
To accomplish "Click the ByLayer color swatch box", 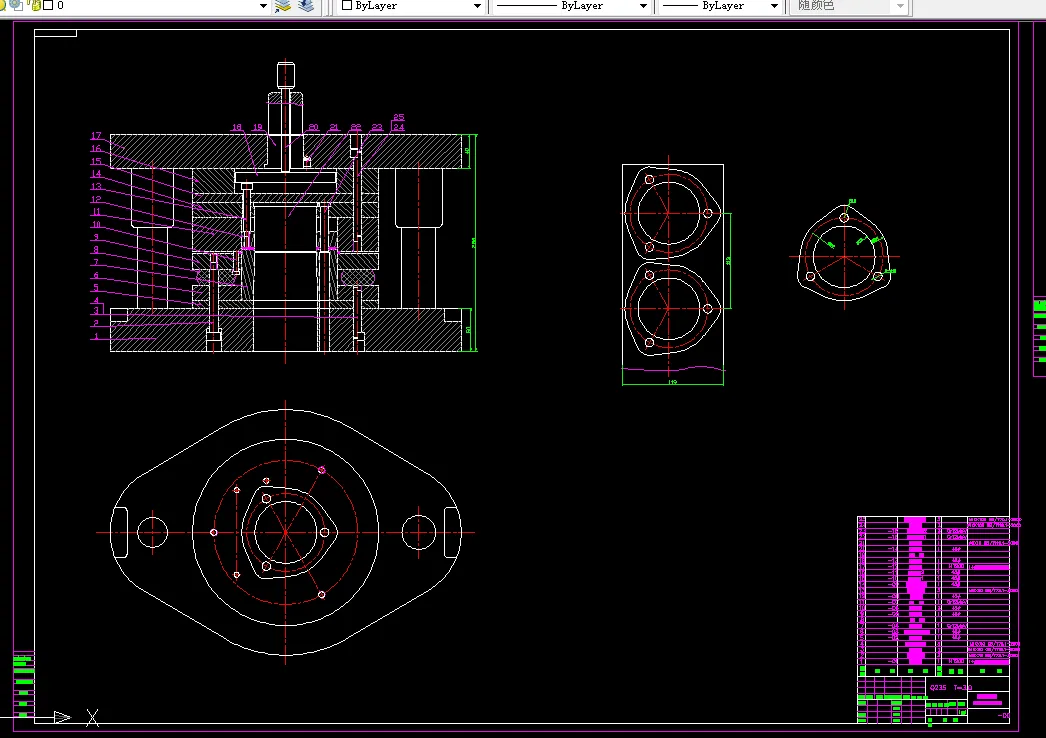I will tap(347, 5).
